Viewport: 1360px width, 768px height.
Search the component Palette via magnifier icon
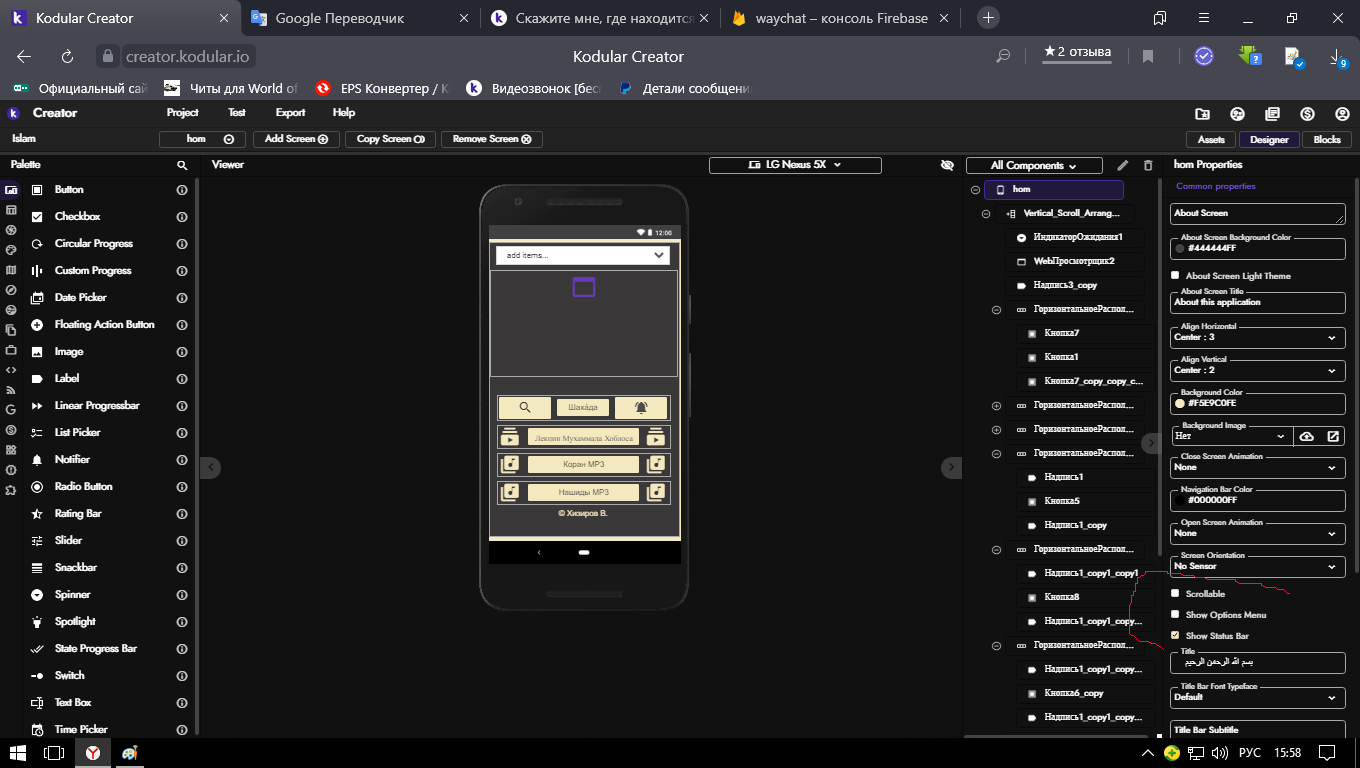(x=182, y=165)
